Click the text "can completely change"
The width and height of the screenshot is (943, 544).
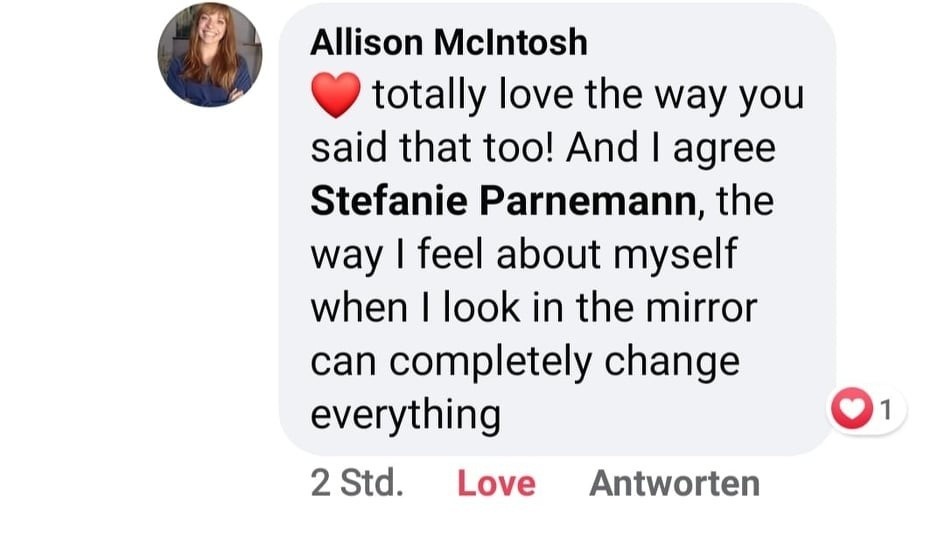(x=525, y=360)
